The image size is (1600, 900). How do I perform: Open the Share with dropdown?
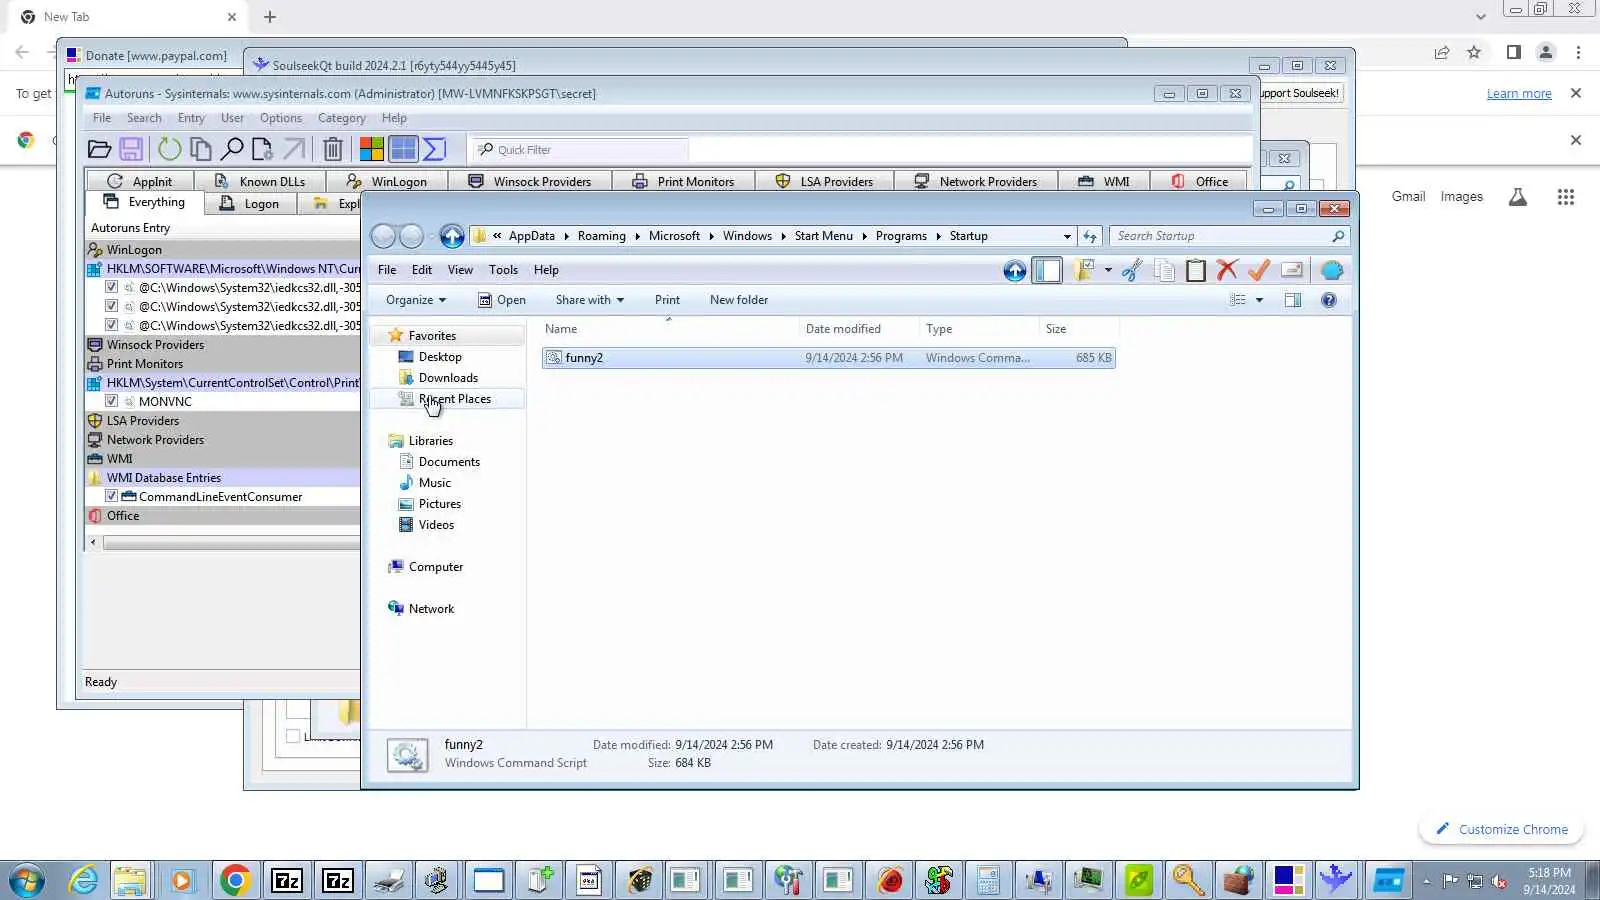[x=590, y=300]
